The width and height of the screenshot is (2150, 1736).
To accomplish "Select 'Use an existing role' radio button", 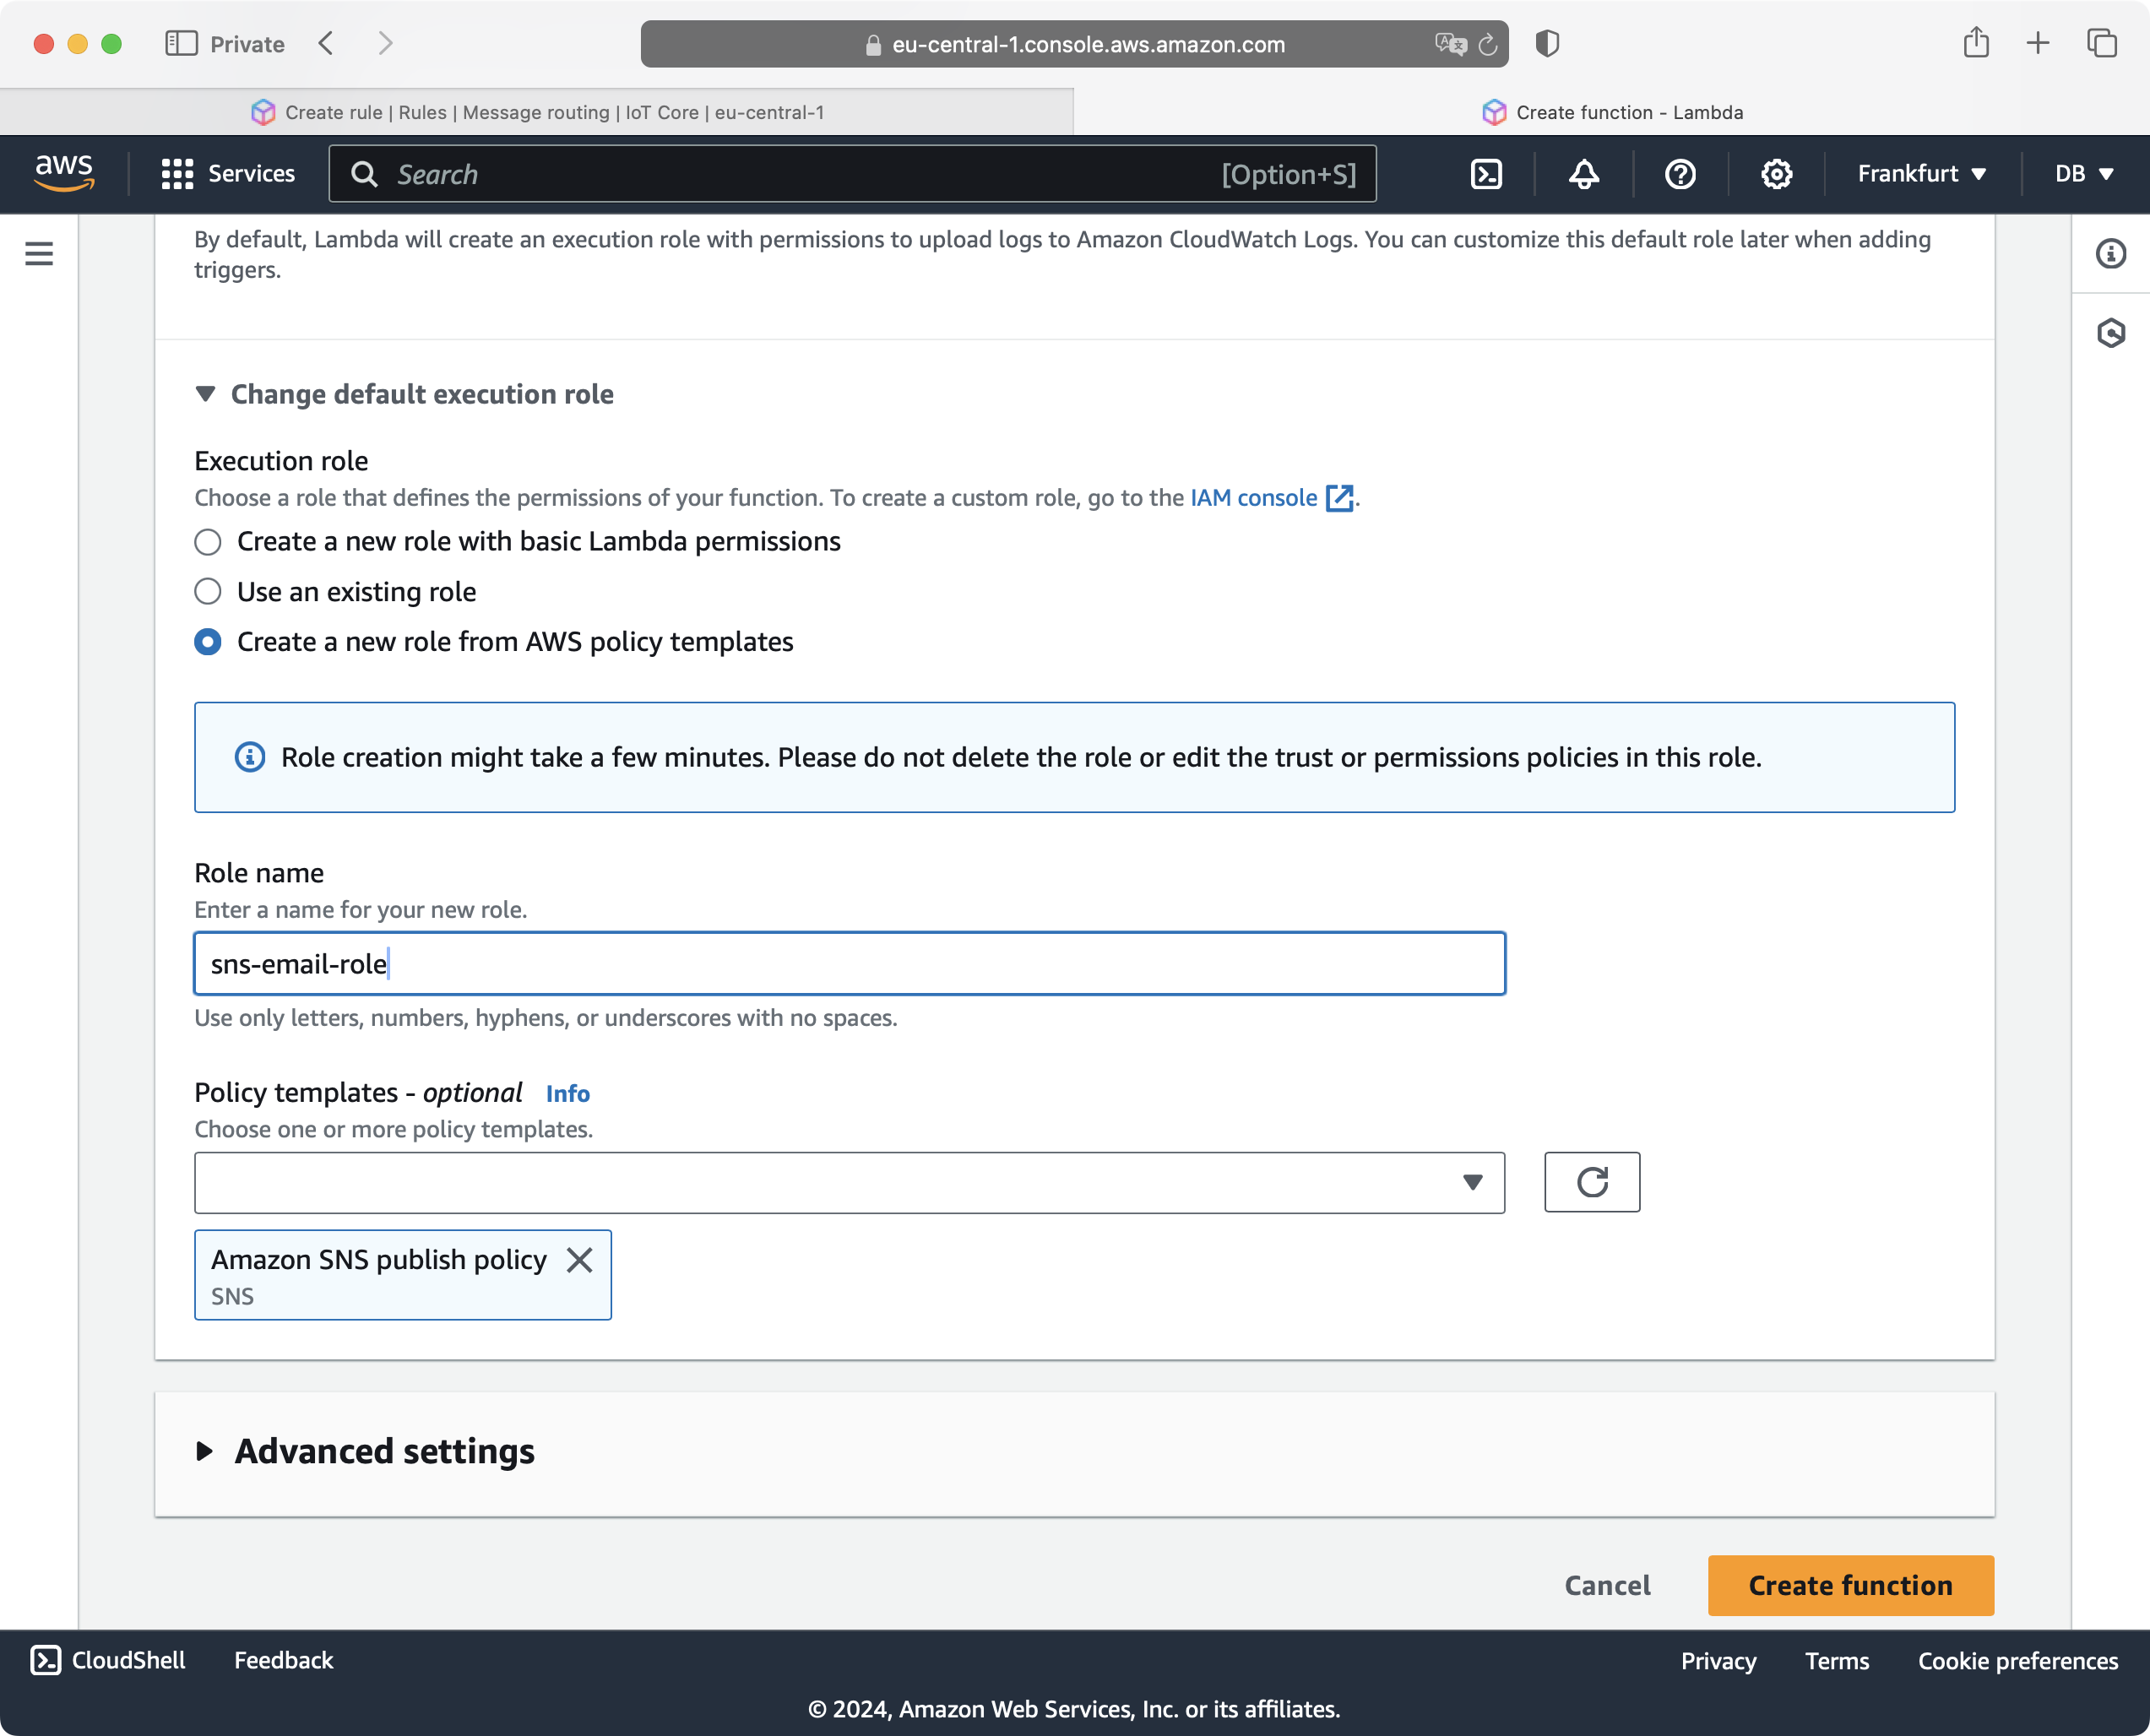I will [207, 592].
